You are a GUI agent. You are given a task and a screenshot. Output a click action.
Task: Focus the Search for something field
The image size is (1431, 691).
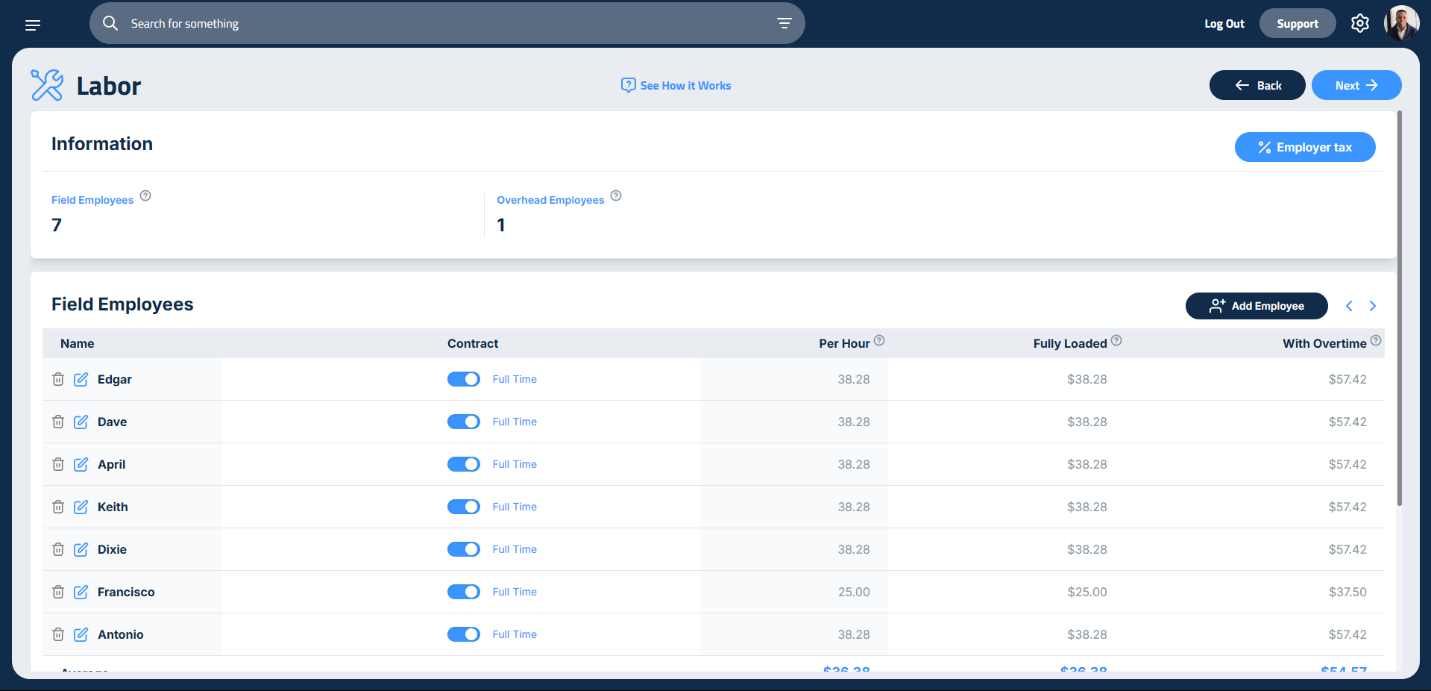440,23
